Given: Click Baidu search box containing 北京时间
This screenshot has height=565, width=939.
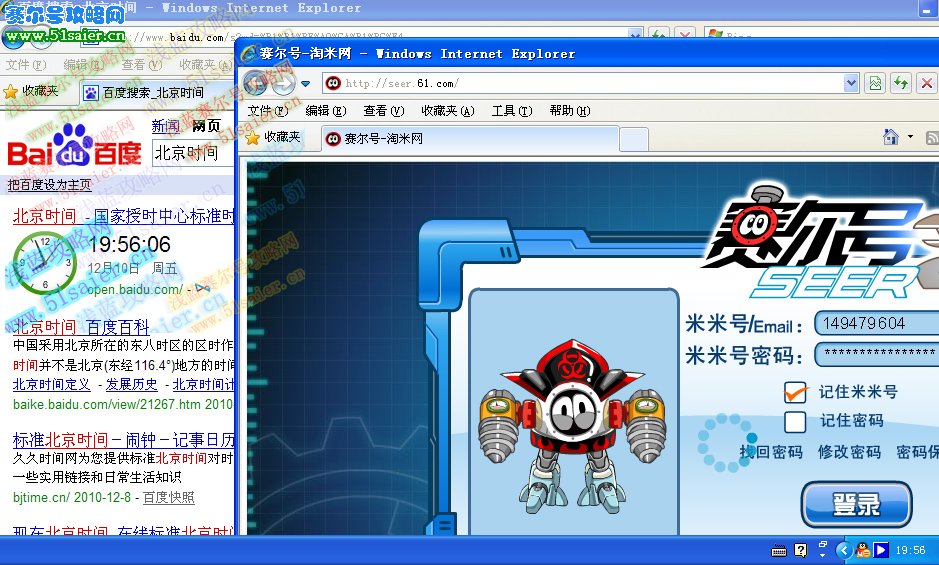Looking at the screenshot, I should (193, 153).
